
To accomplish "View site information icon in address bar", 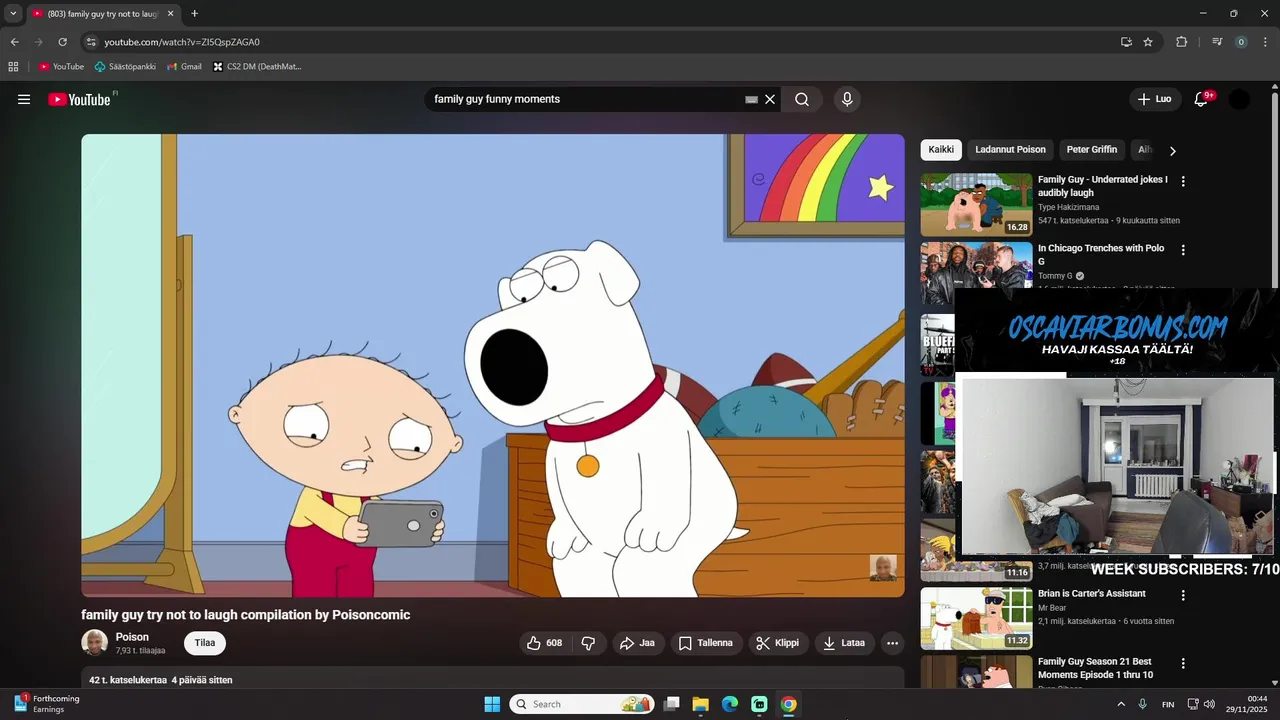I will [x=91, y=42].
